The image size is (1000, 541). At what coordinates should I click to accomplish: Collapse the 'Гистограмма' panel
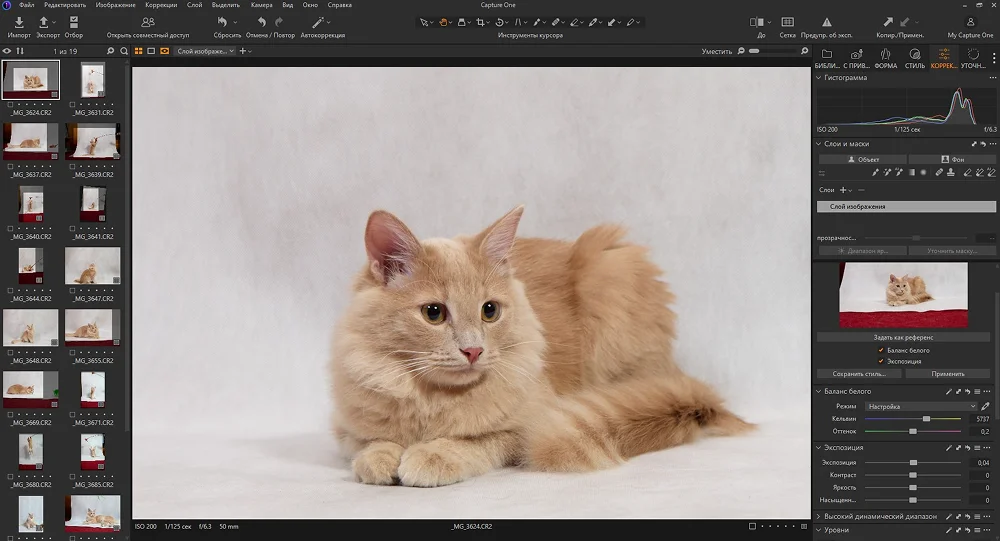click(x=820, y=77)
